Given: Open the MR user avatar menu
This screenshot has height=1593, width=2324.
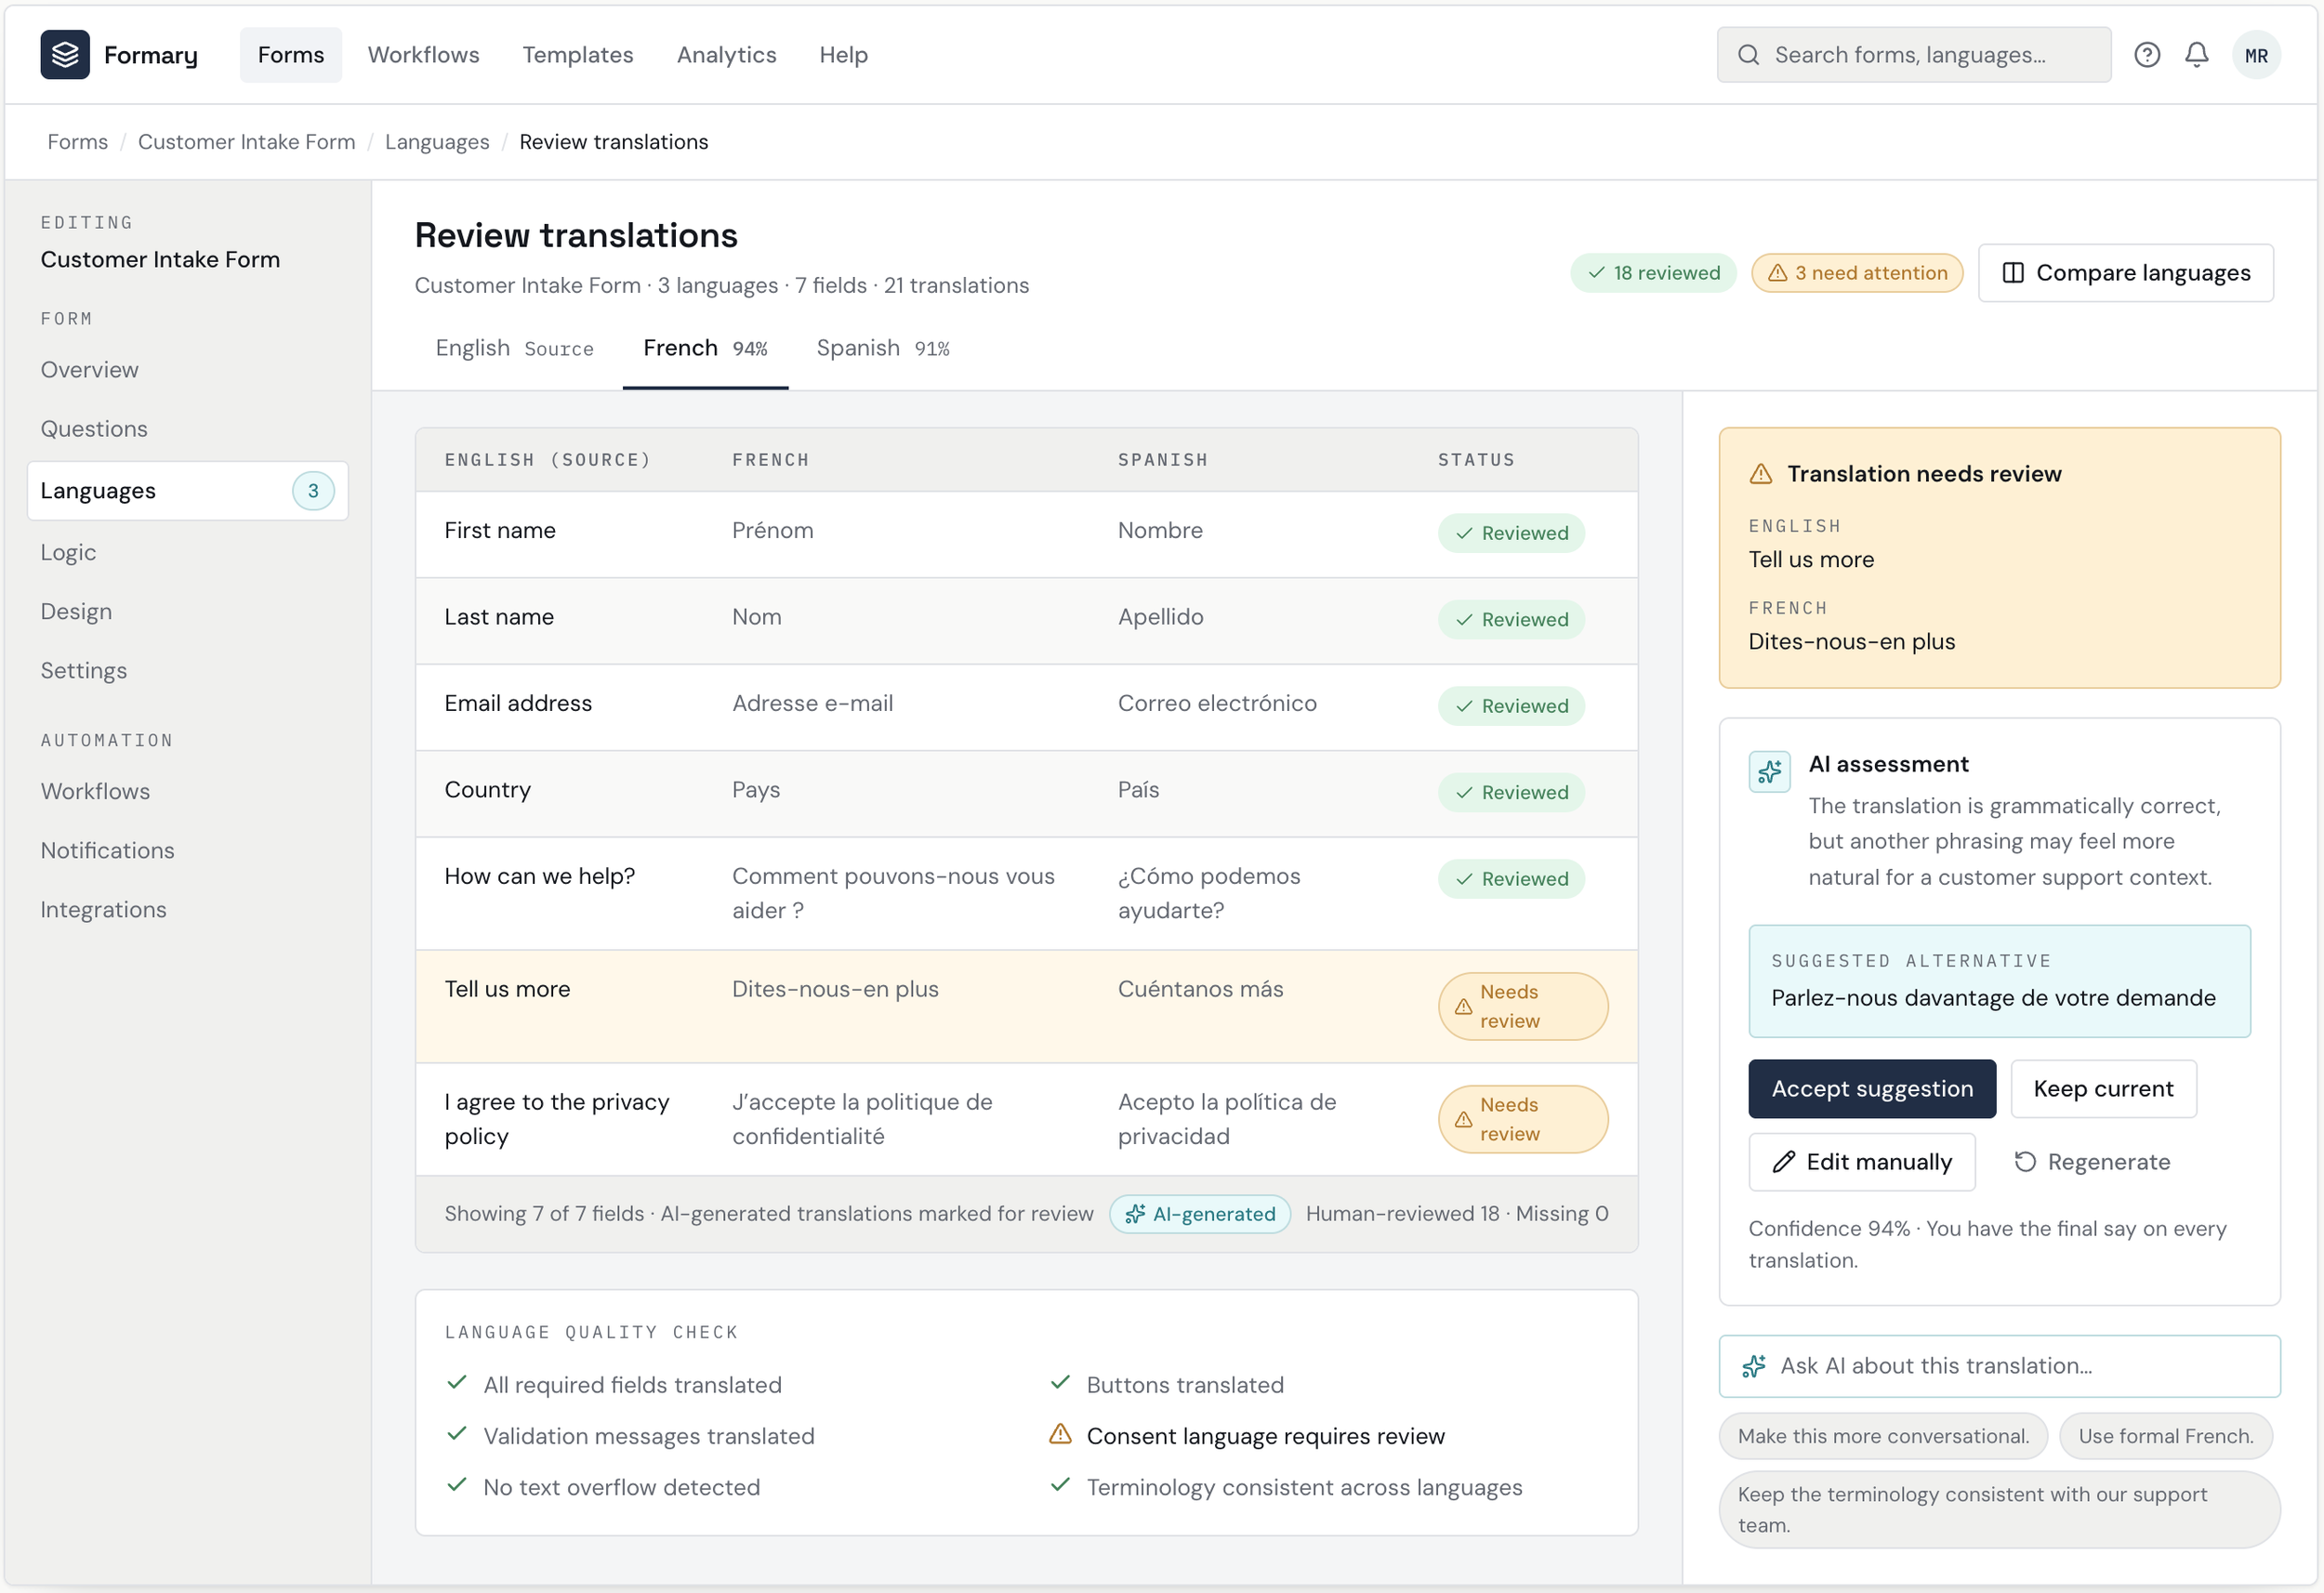Looking at the screenshot, I should point(2256,55).
